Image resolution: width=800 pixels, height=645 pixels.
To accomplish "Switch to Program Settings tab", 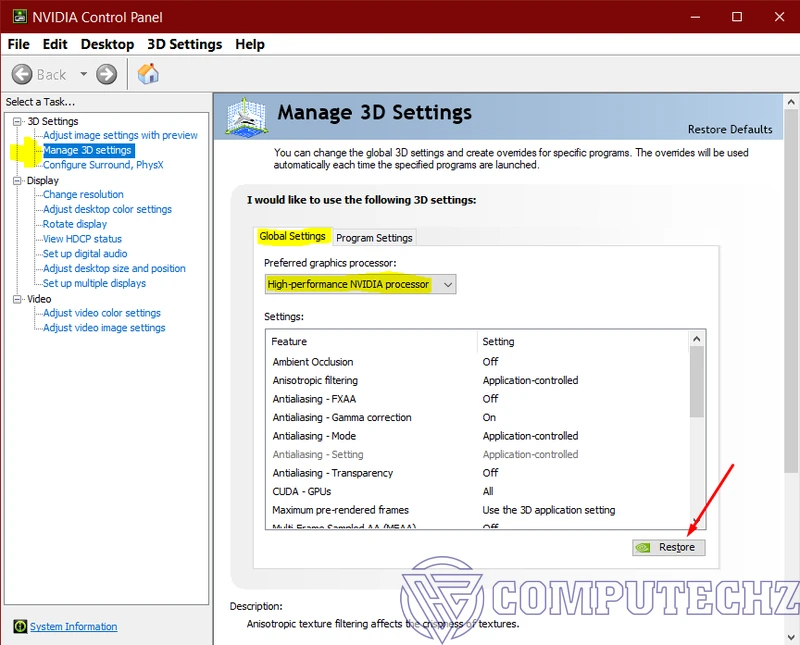I will coord(374,238).
